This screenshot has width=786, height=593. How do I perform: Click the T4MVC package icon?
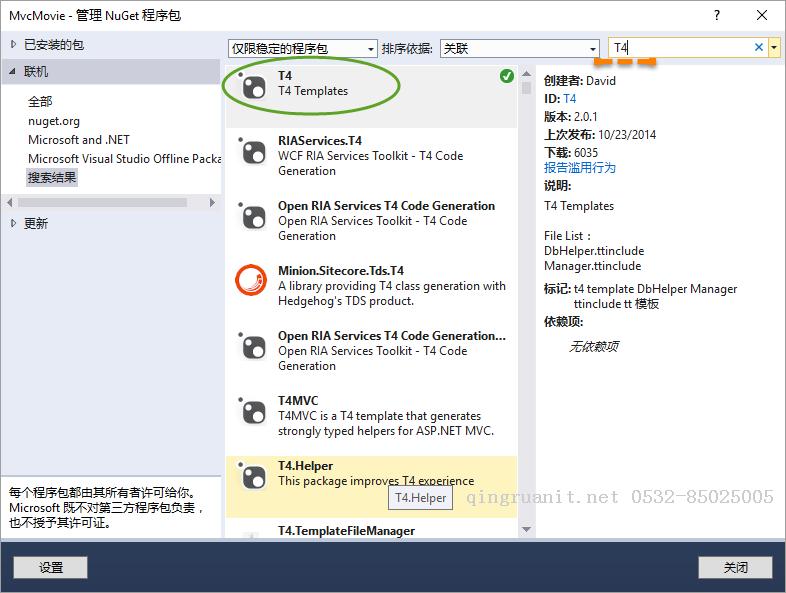(x=253, y=412)
